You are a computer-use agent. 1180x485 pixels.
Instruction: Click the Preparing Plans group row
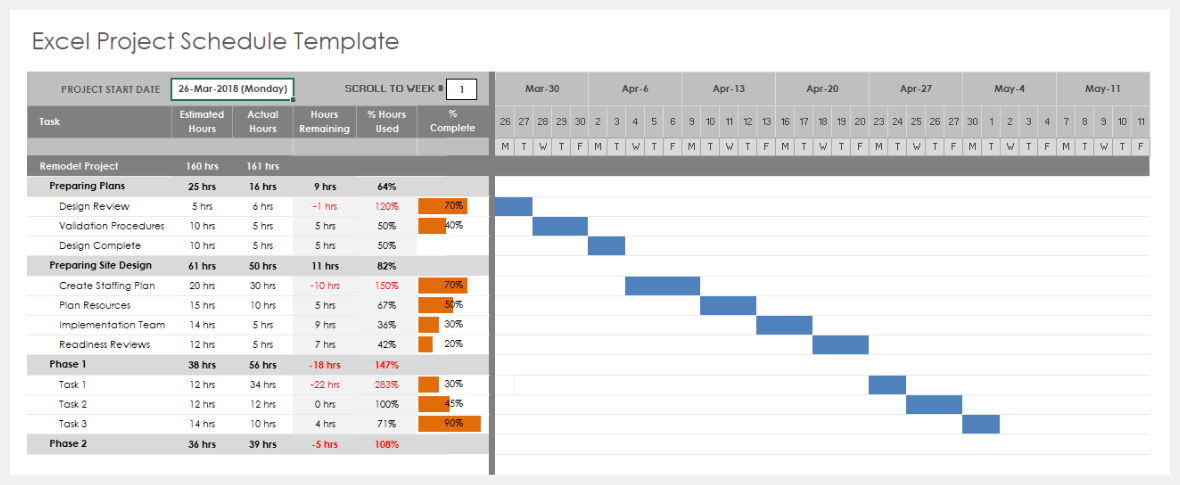click(85, 186)
